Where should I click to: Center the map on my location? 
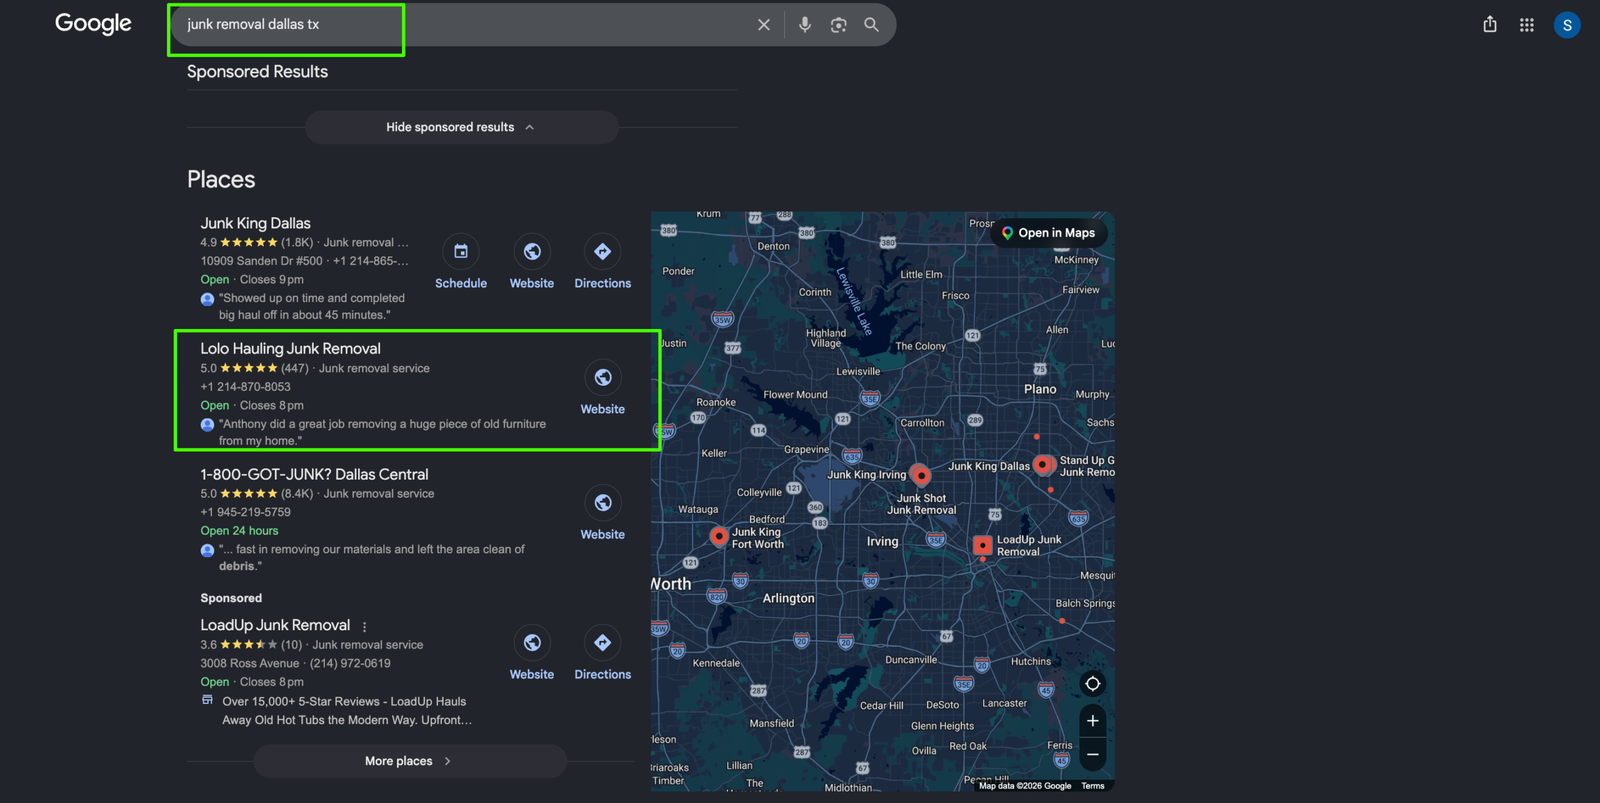click(x=1093, y=684)
